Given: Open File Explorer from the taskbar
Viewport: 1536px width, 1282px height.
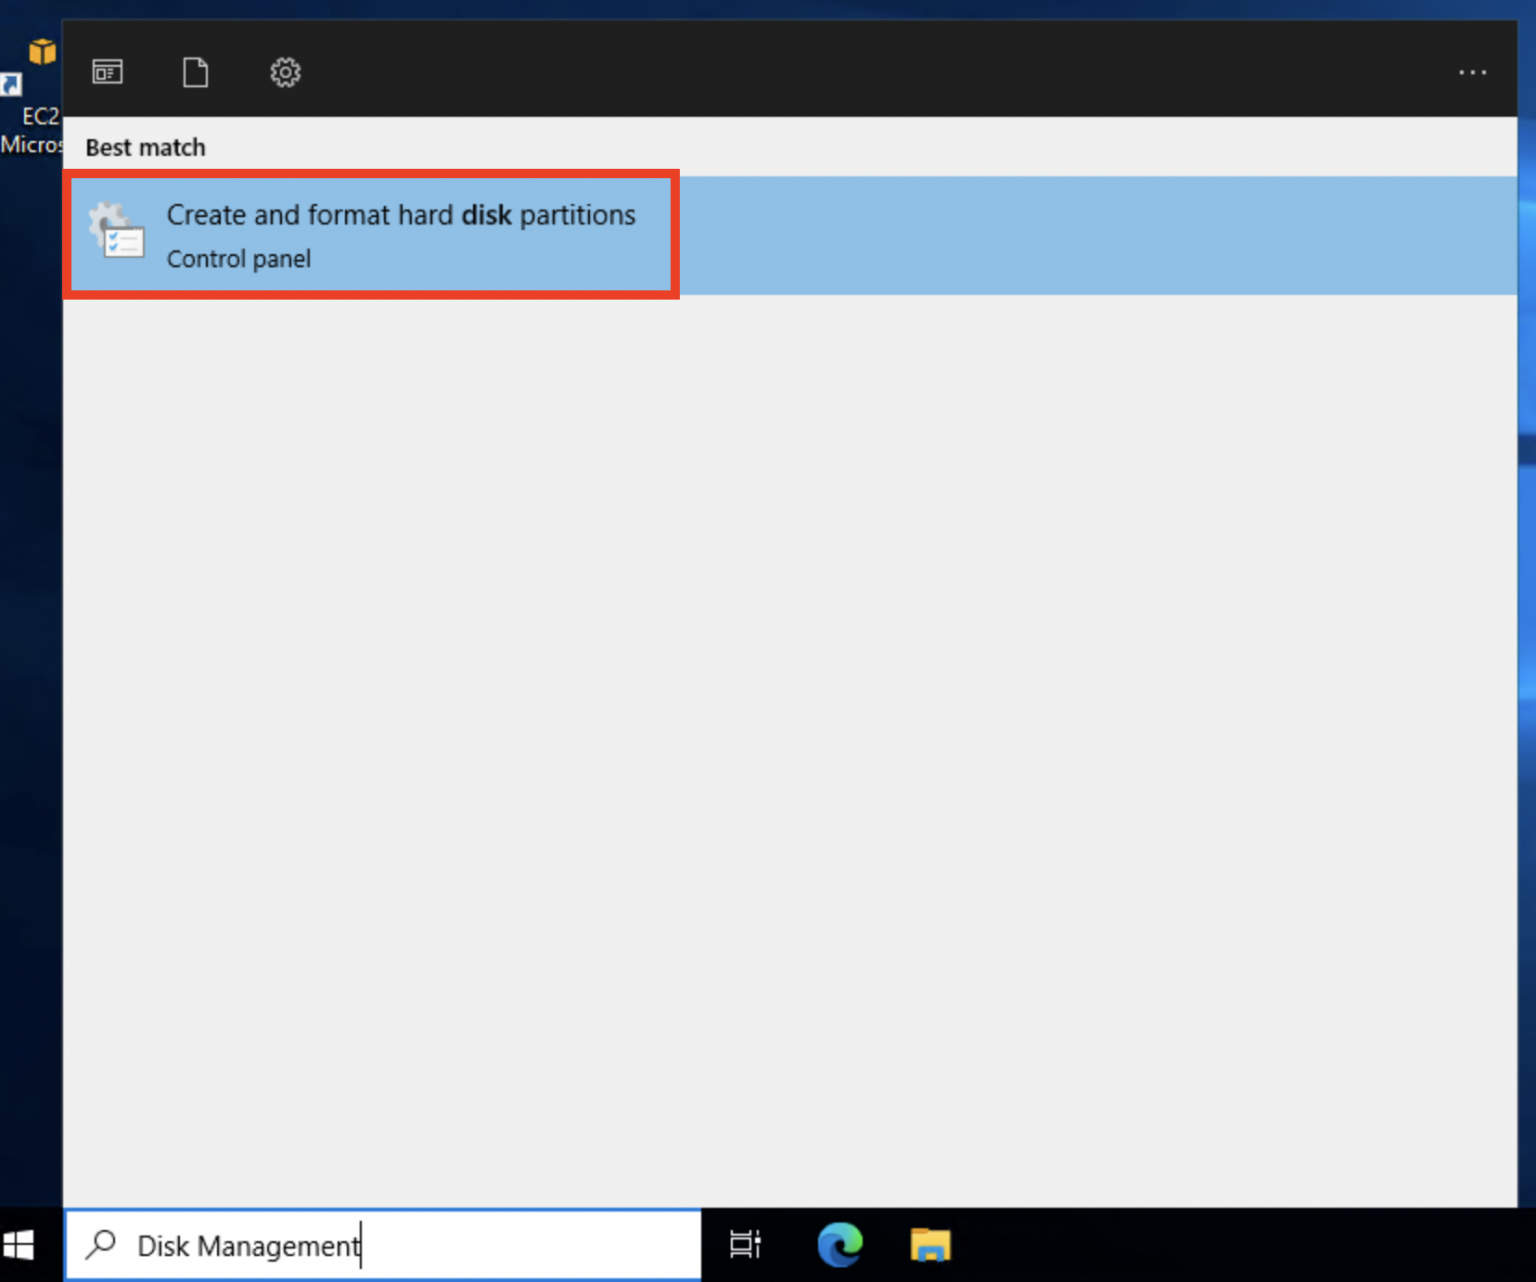Looking at the screenshot, I should (x=929, y=1245).
